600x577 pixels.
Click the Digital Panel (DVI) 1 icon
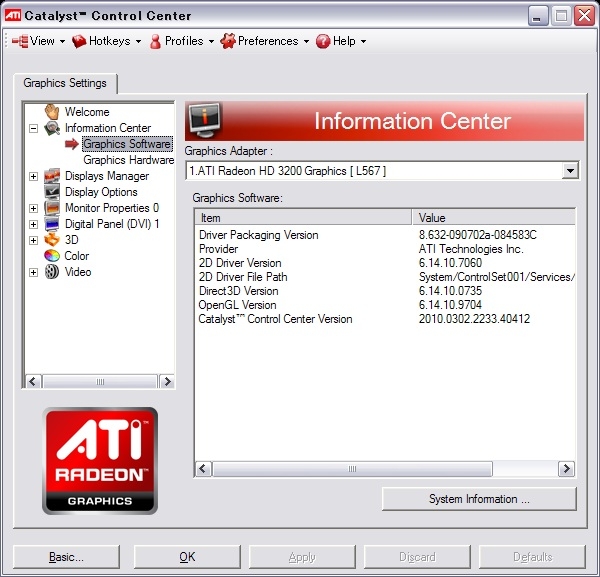click(52, 224)
